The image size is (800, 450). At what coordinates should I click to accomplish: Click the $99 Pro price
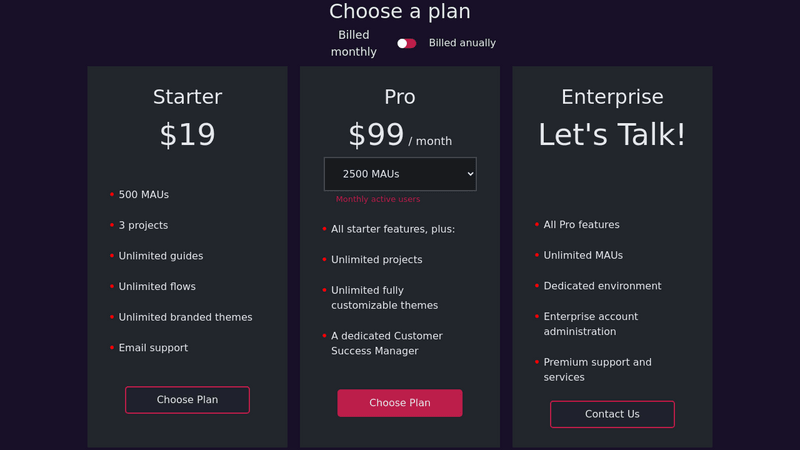pos(376,135)
